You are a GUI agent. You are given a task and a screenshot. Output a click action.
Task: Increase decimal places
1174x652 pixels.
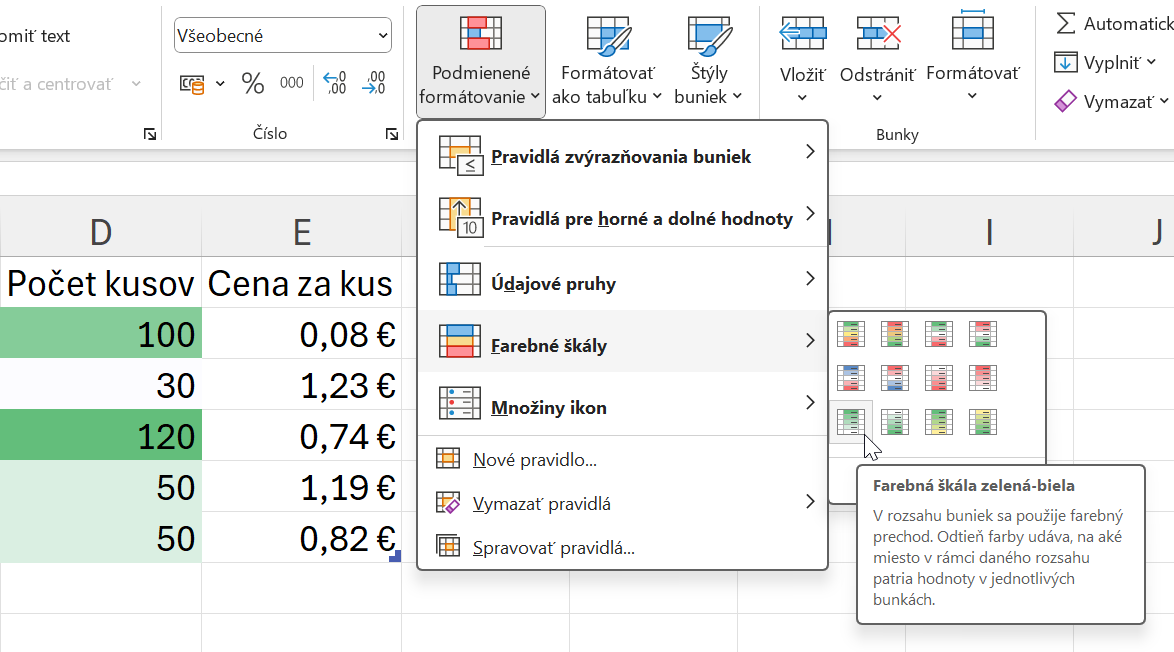click(334, 83)
